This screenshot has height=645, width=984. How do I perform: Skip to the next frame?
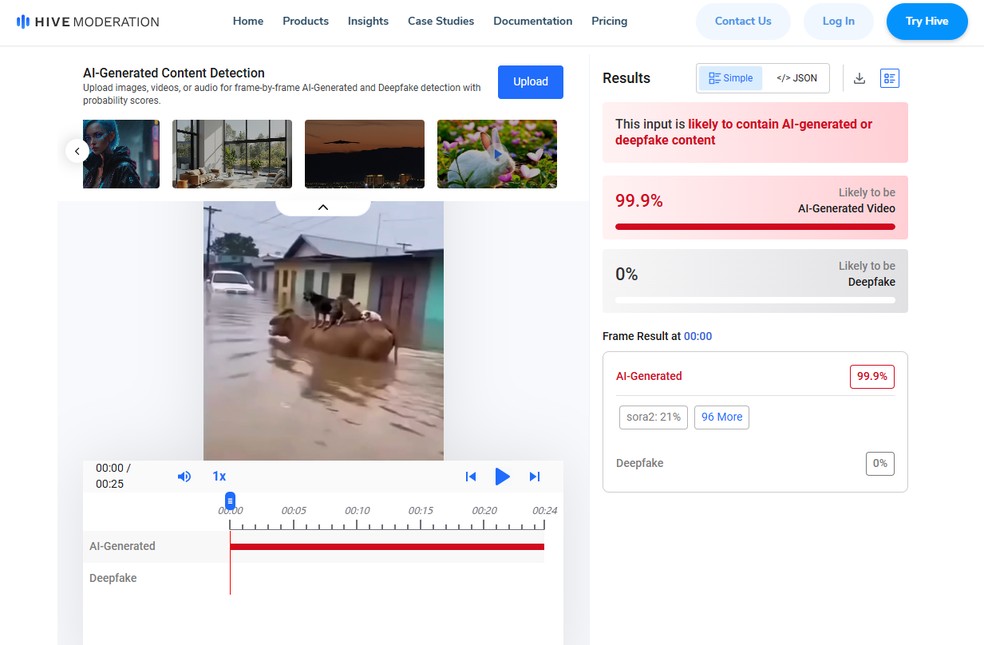click(x=534, y=477)
